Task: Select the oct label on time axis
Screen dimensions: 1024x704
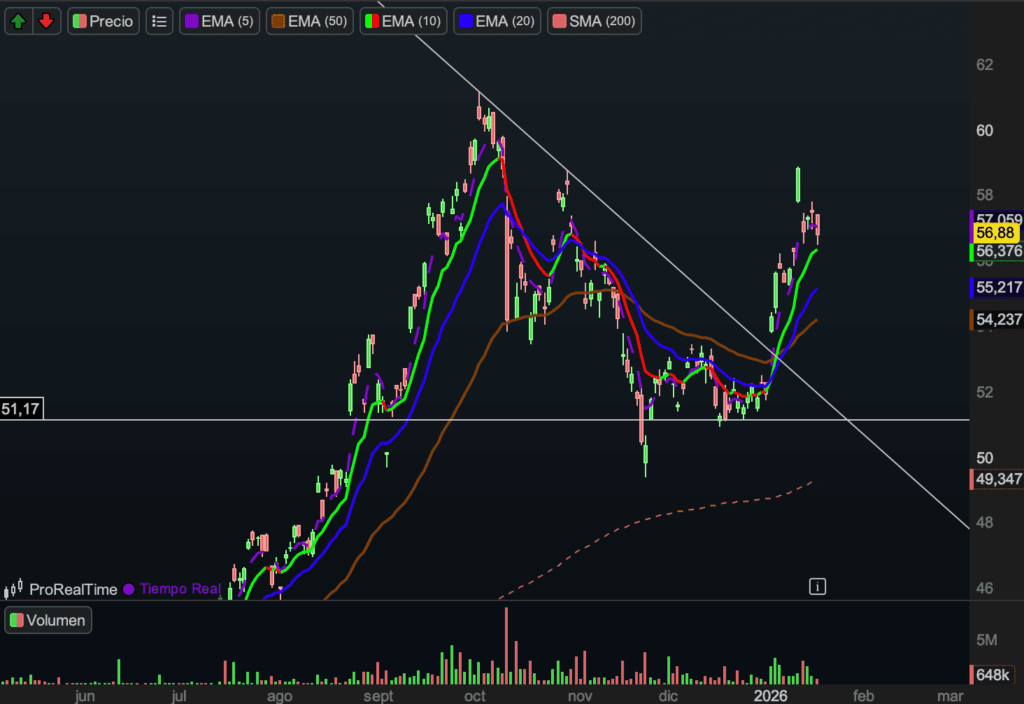Action: click(x=475, y=695)
